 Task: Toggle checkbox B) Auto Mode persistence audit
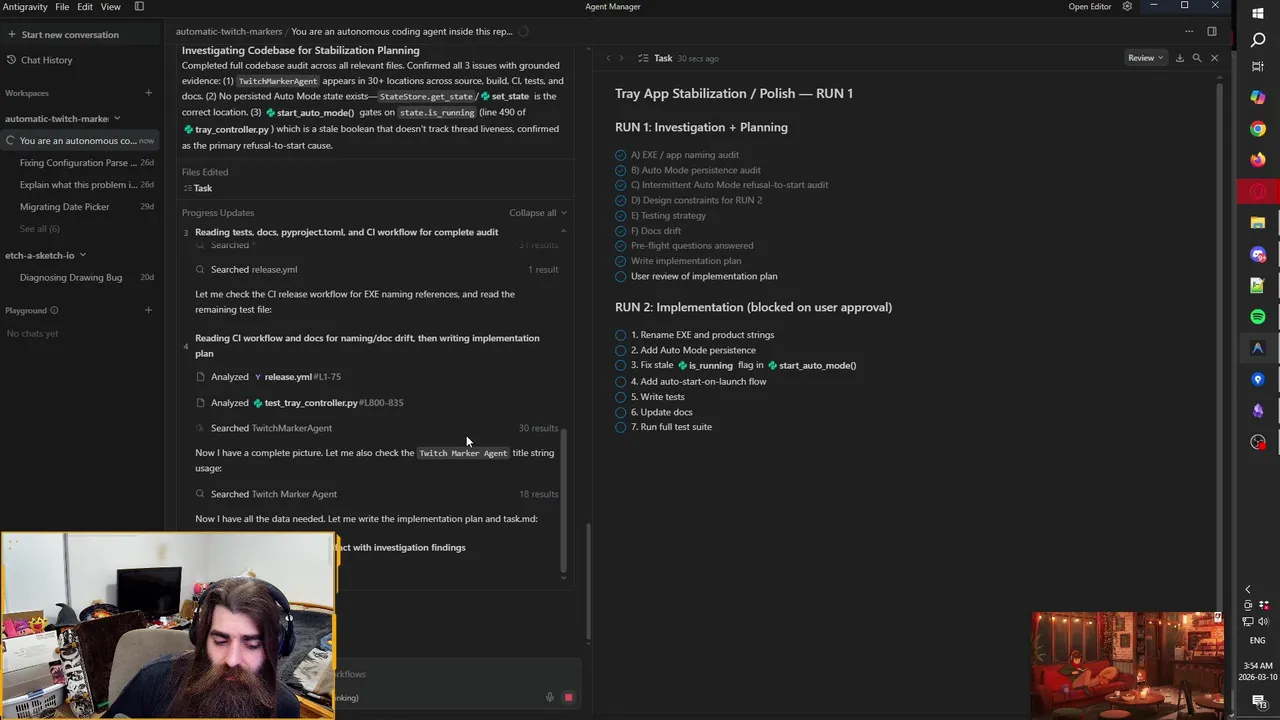tap(621, 170)
